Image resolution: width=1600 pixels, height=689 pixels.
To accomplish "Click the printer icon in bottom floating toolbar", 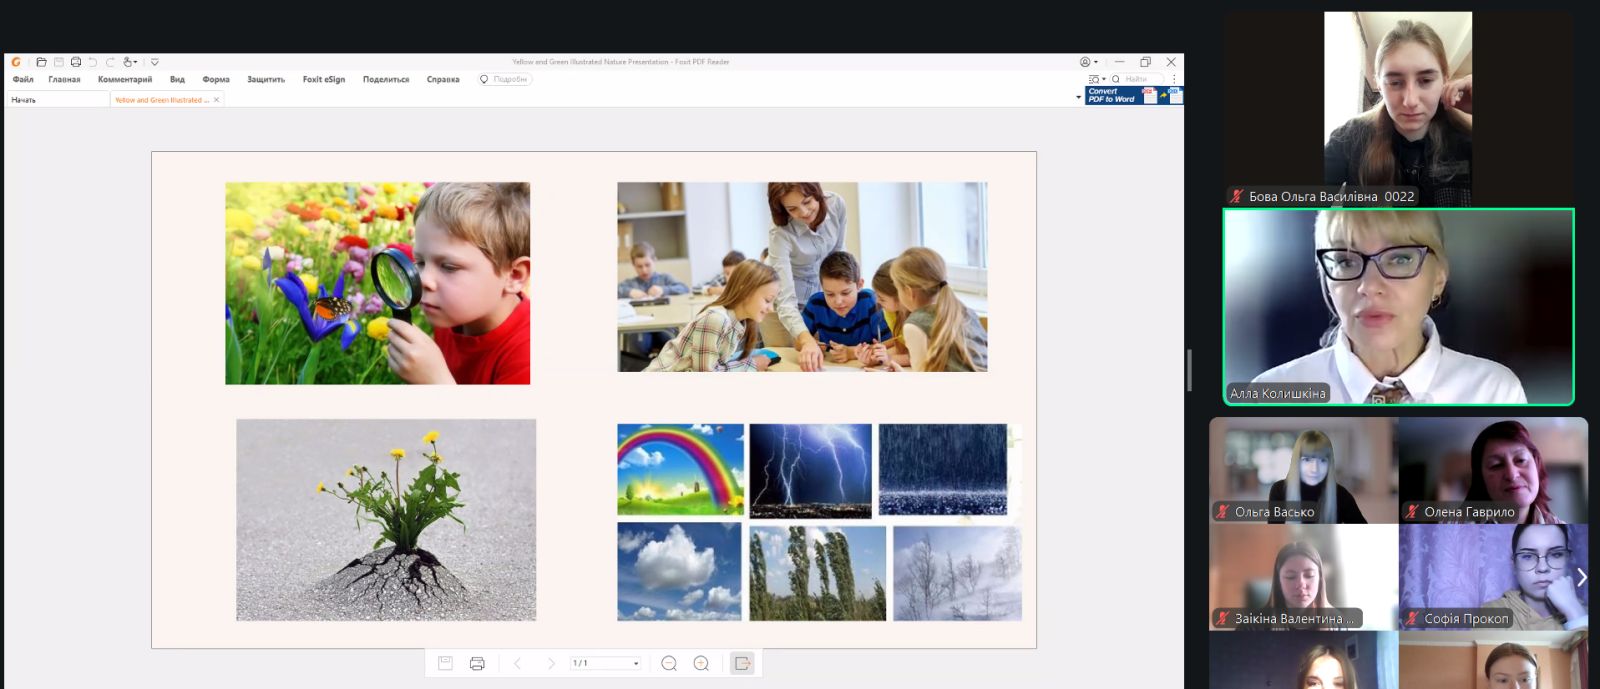I will pyautogui.click(x=477, y=663).
